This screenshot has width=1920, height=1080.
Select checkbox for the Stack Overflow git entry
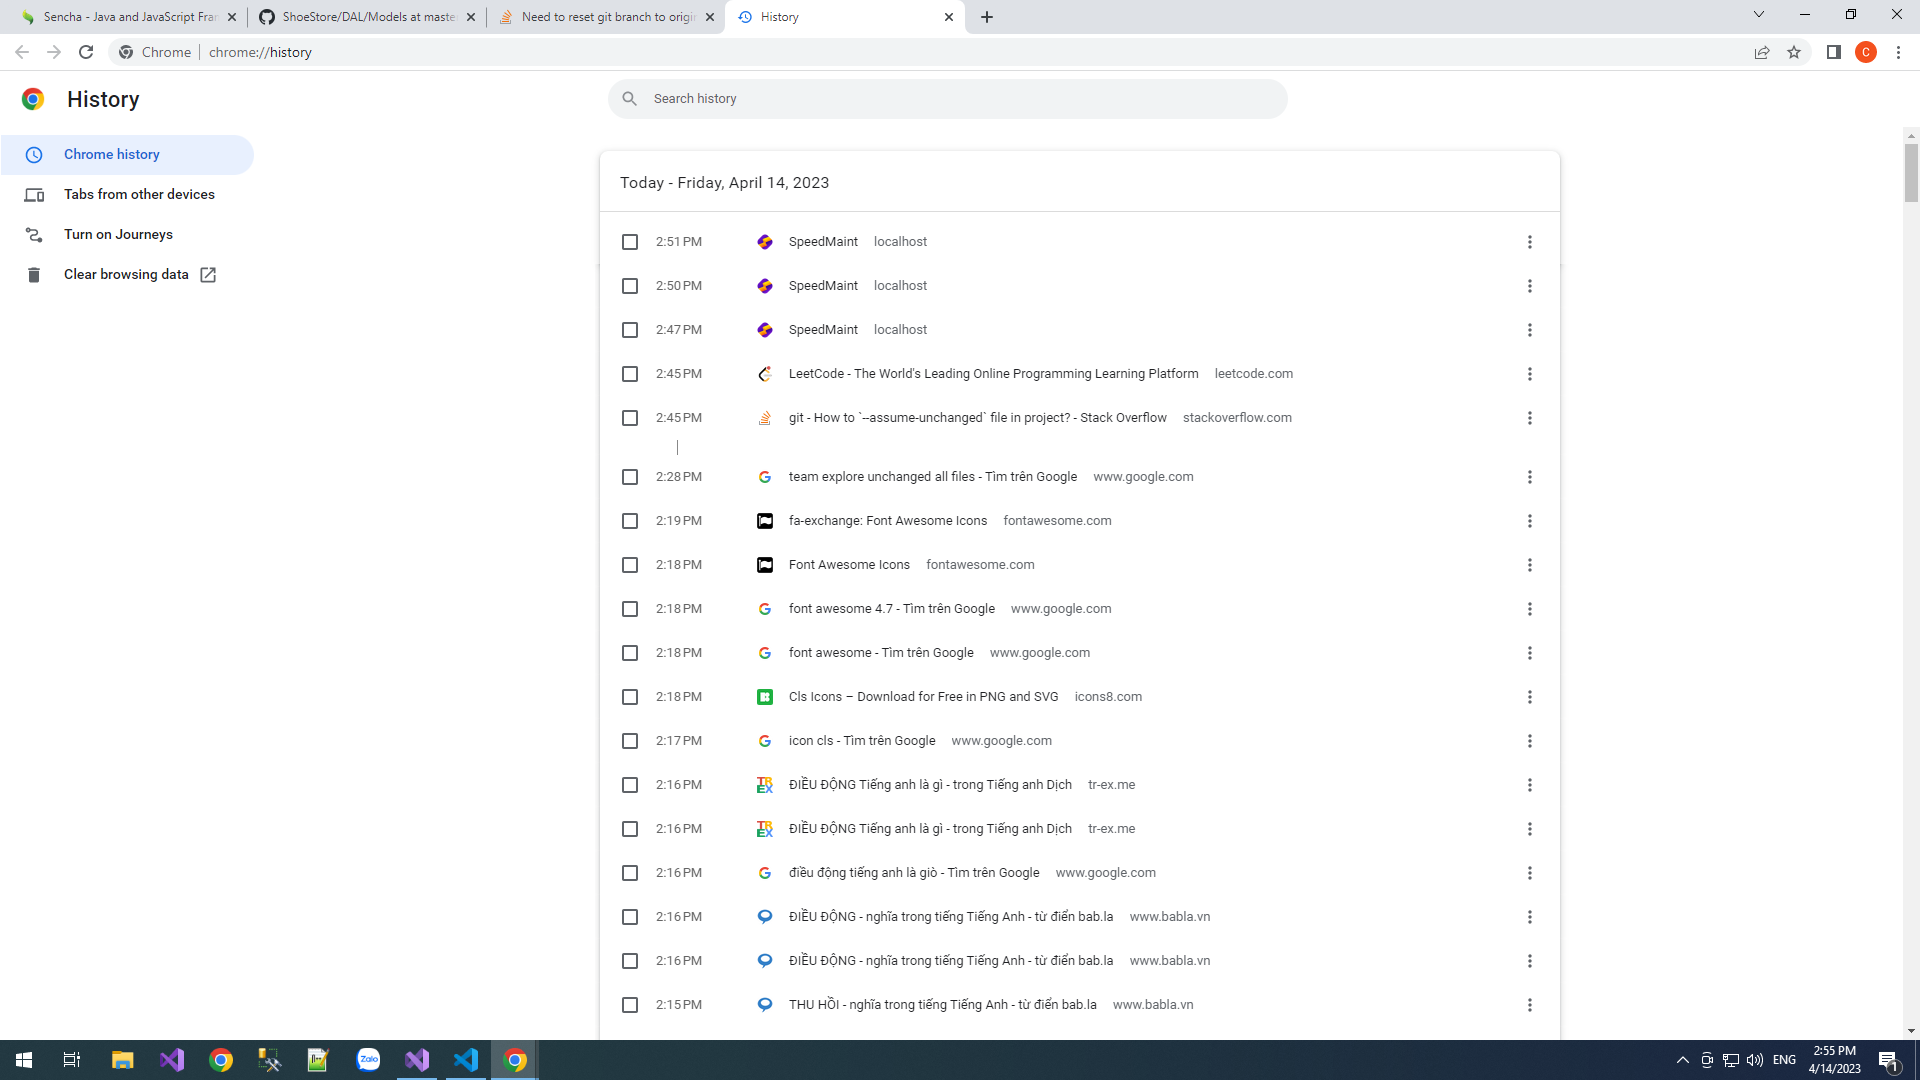[630, 418]
